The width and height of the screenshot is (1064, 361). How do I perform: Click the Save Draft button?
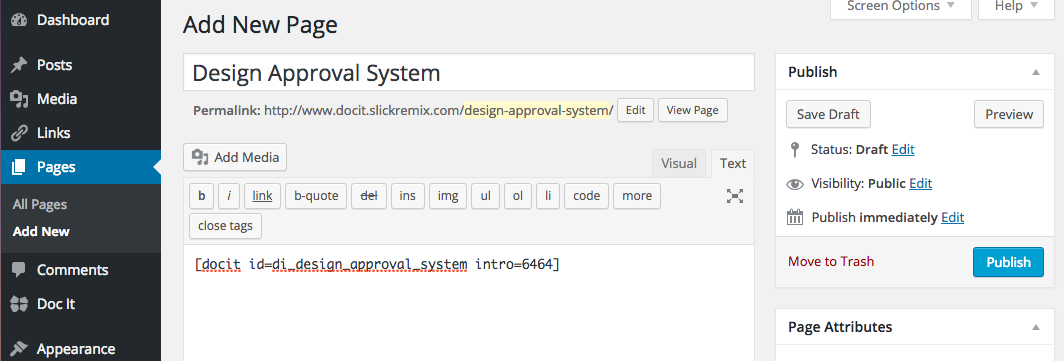(828, 114)
